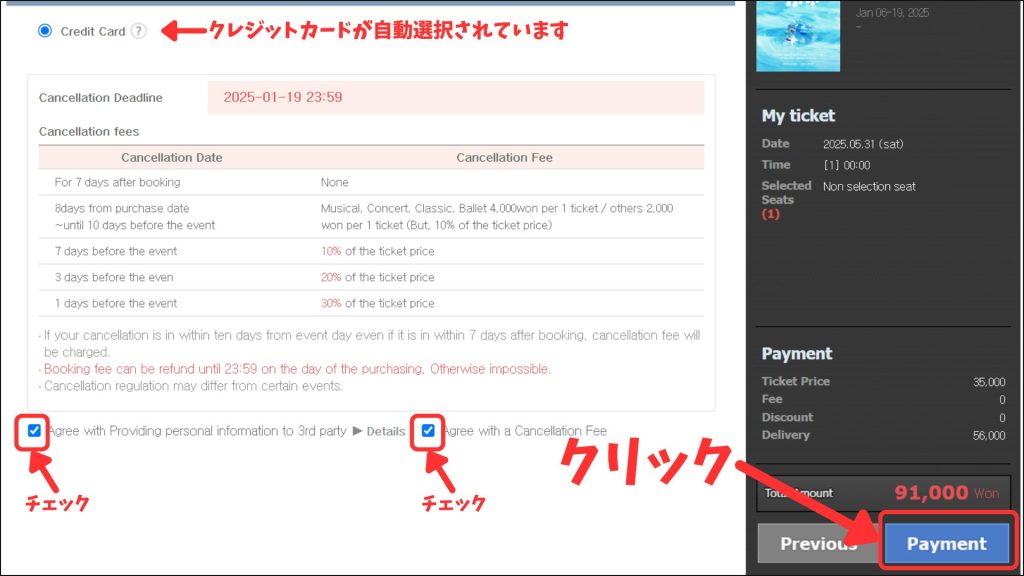The width and height of the screenshot is (1024, 576).
Task: Click the help question mark beside Credit Card
Action: coord(138,31)
